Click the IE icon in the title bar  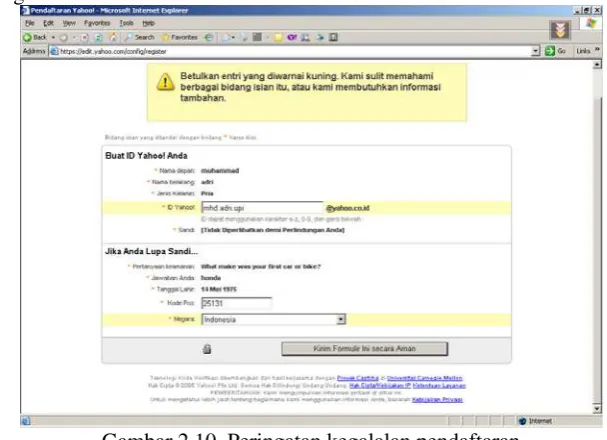(x=26, y=10)
